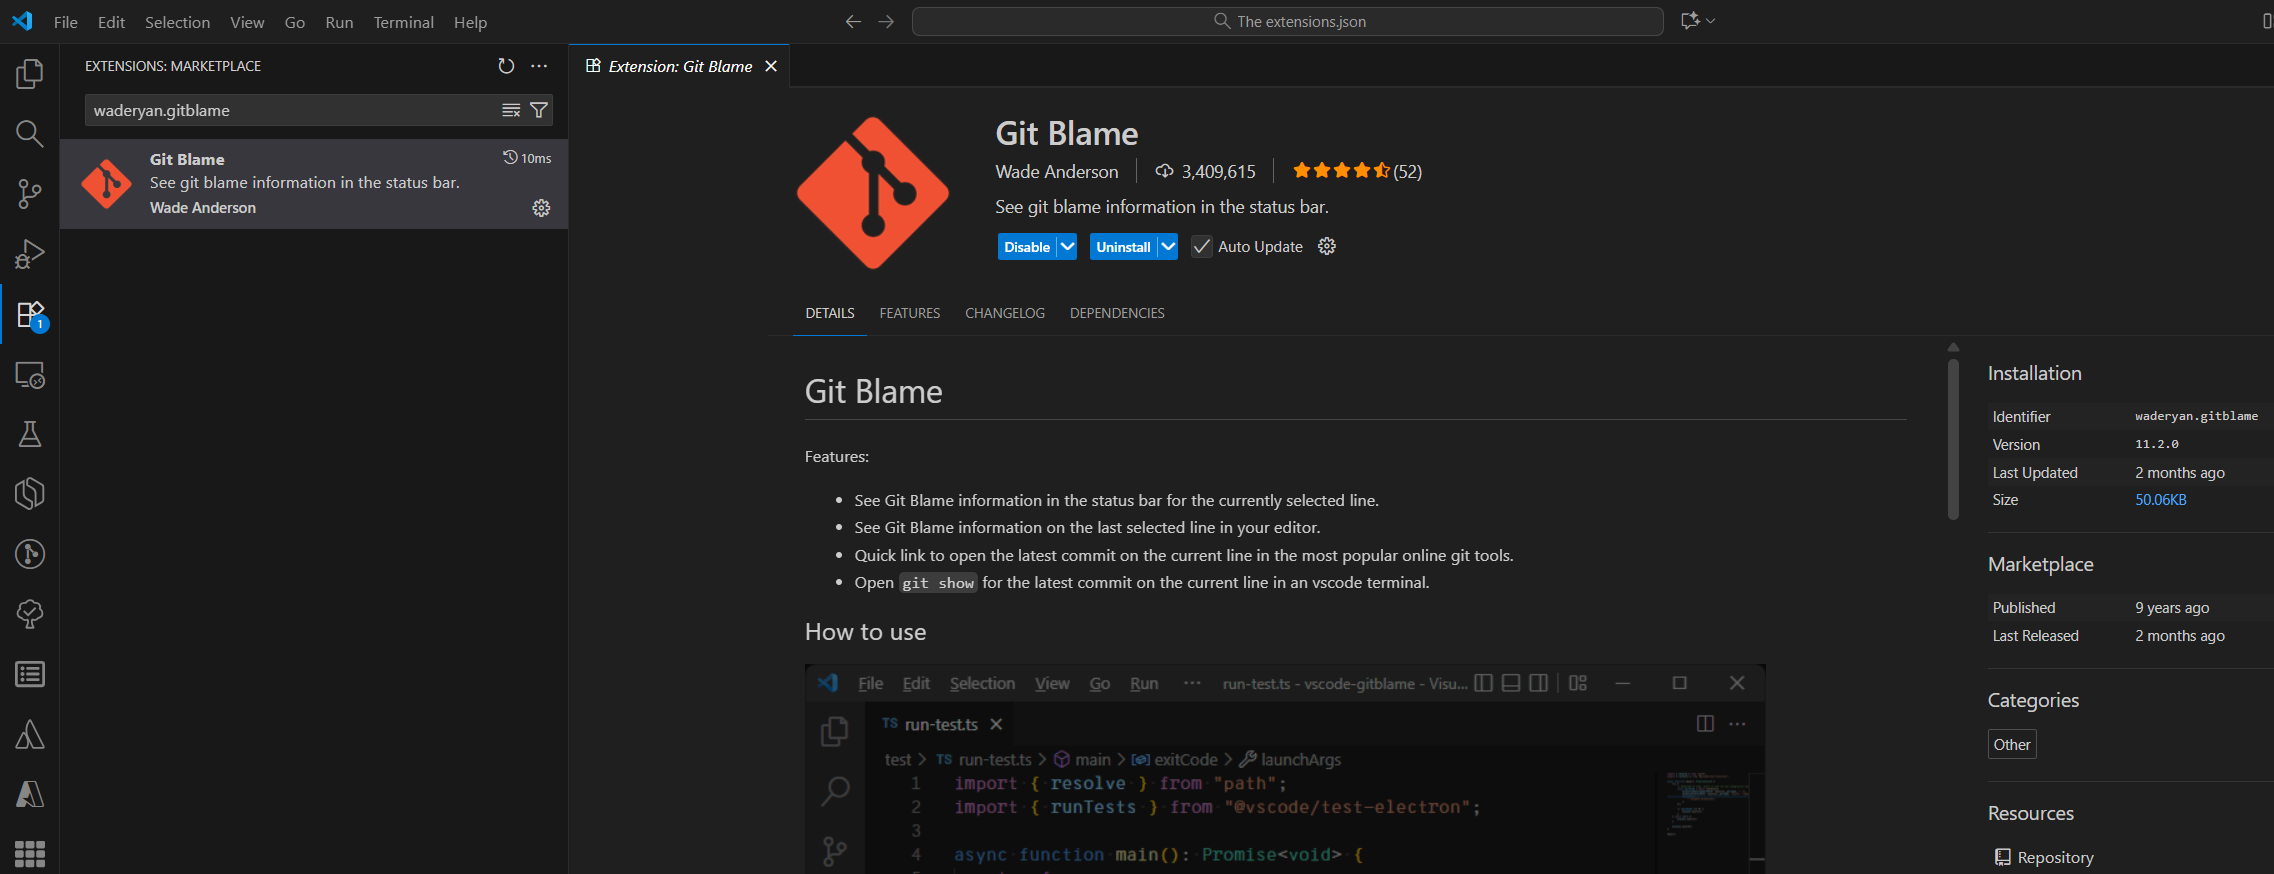The width and height of the screenshot is (2274, 874).
Task: Go back with the navigation arrow
Action: (x=853, y=21)
